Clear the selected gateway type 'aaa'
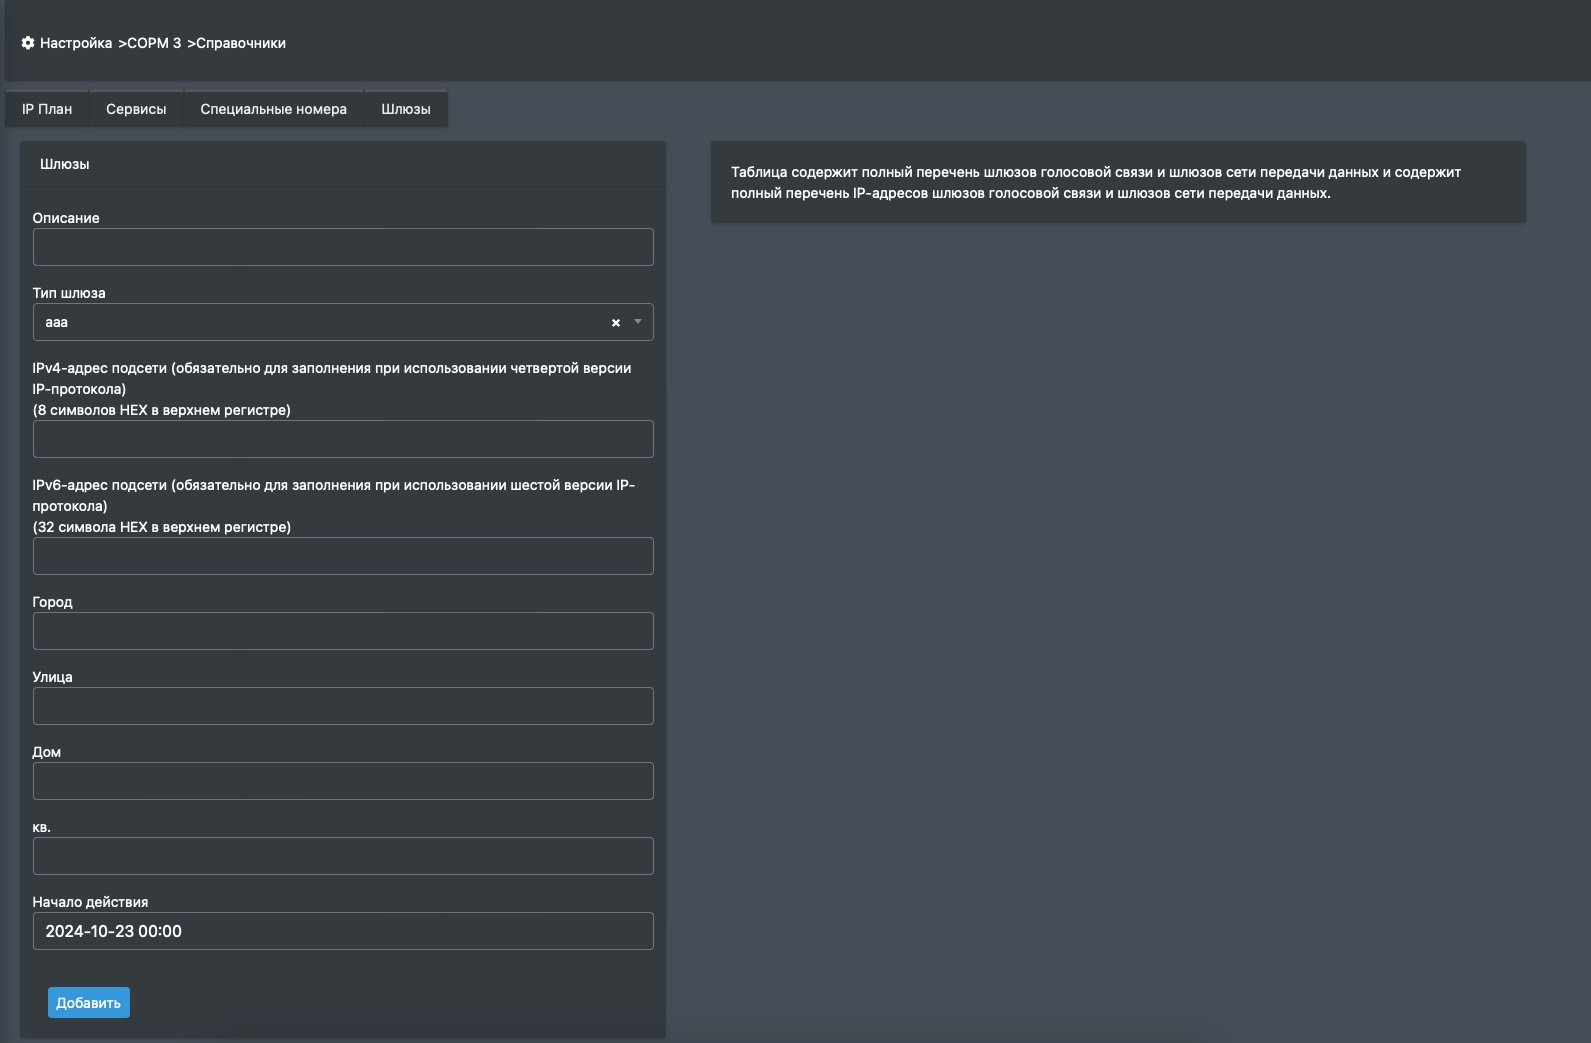The image size is (1591, 1043). (x=616, y=322)
